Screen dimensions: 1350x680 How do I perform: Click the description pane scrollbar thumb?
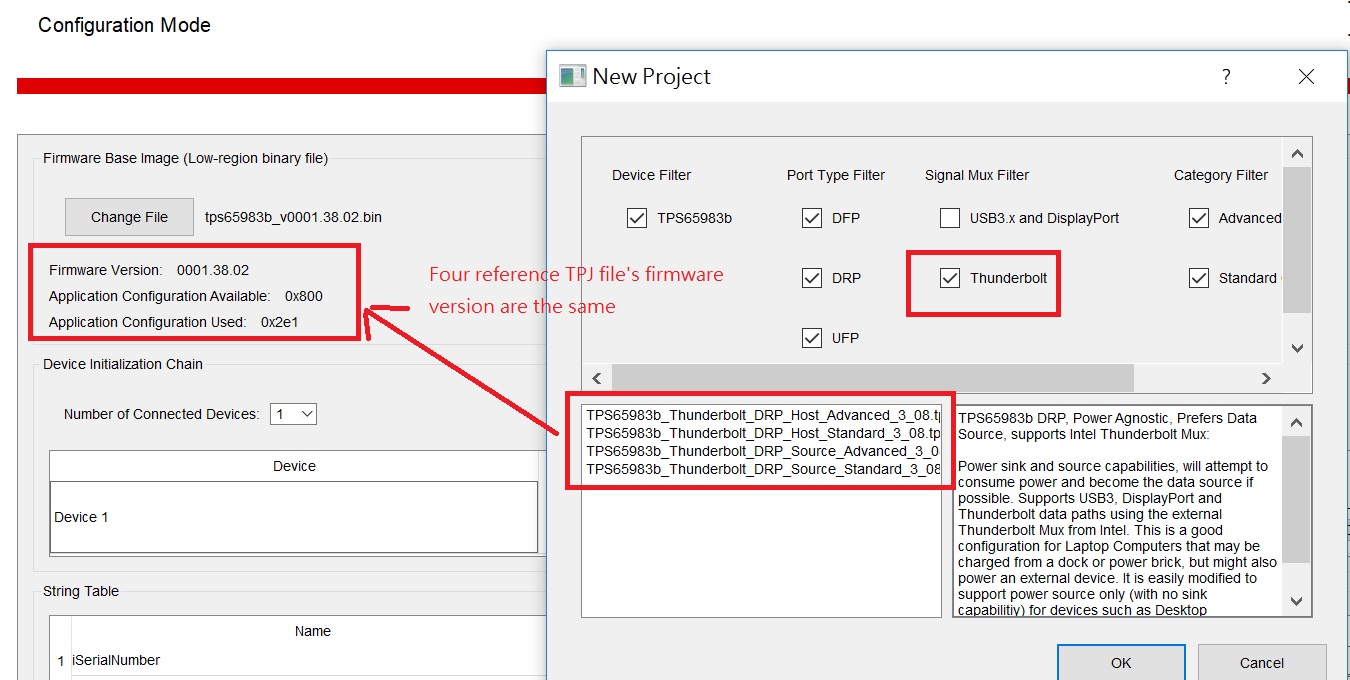point(1296,500)
